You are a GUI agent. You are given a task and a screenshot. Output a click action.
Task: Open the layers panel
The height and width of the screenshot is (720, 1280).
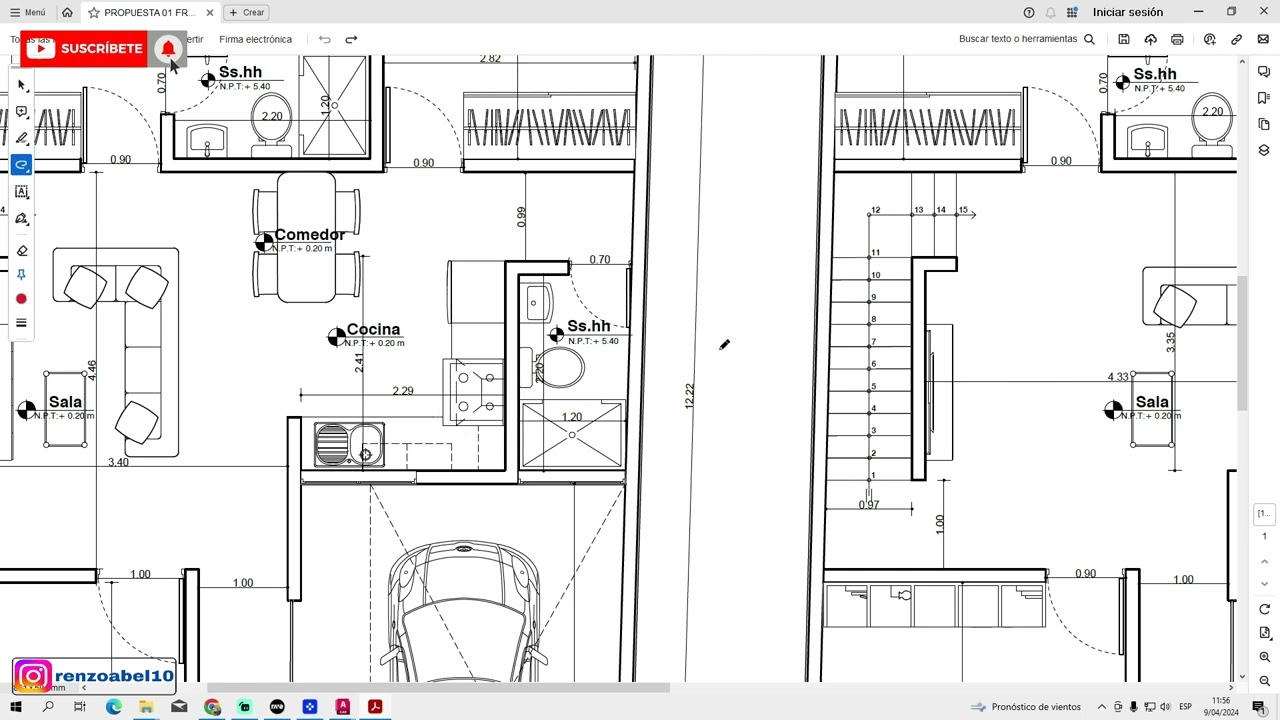click(x=1264, y=150)
